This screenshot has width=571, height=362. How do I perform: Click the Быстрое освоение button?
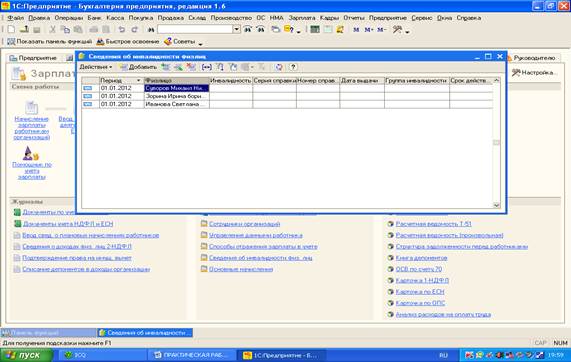click(128, 42)
